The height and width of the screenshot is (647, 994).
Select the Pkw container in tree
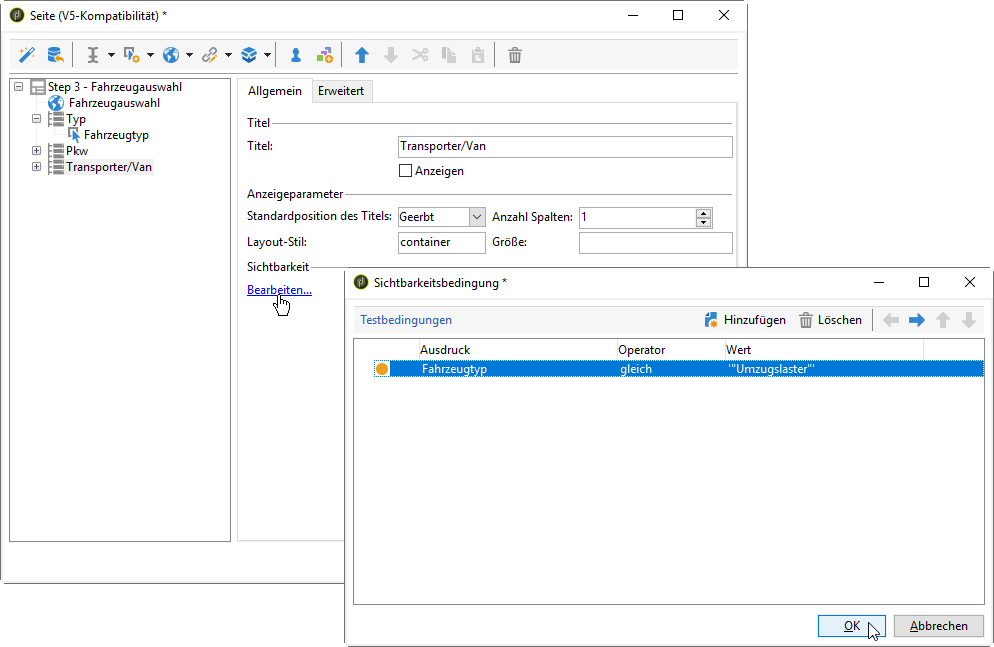(77, 151)
